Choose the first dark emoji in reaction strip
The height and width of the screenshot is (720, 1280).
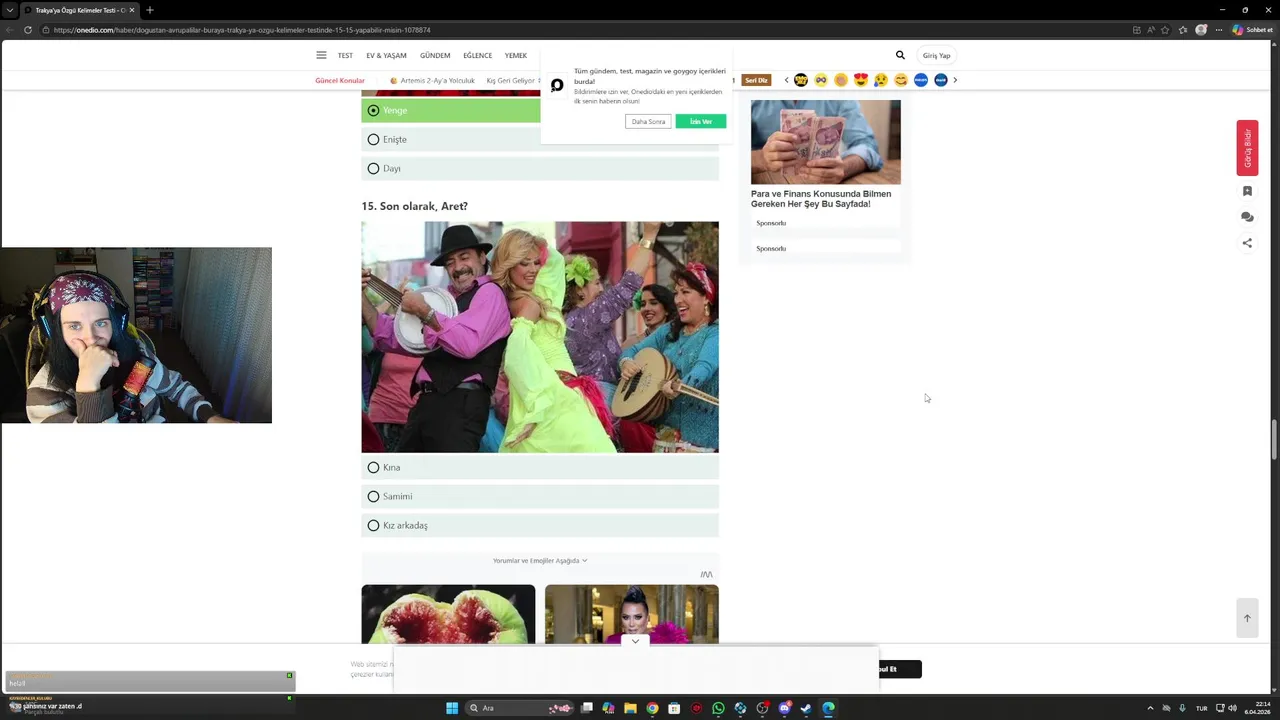[x=801, y=80]
